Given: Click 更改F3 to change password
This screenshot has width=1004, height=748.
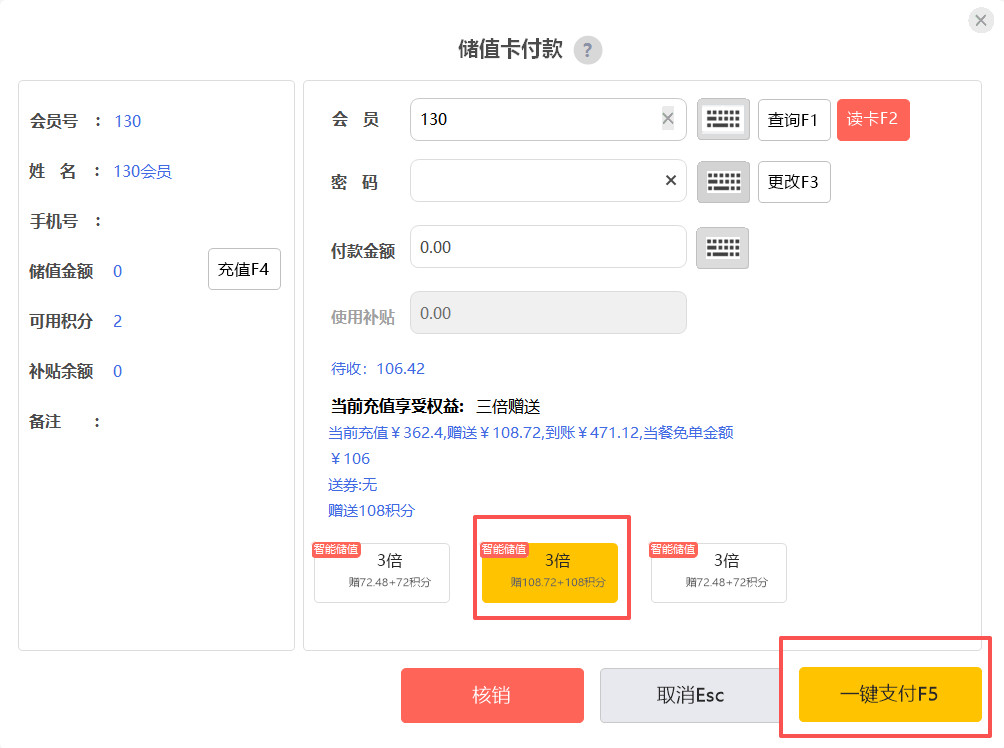Looking at the screenshot, I should pos(794,182).
